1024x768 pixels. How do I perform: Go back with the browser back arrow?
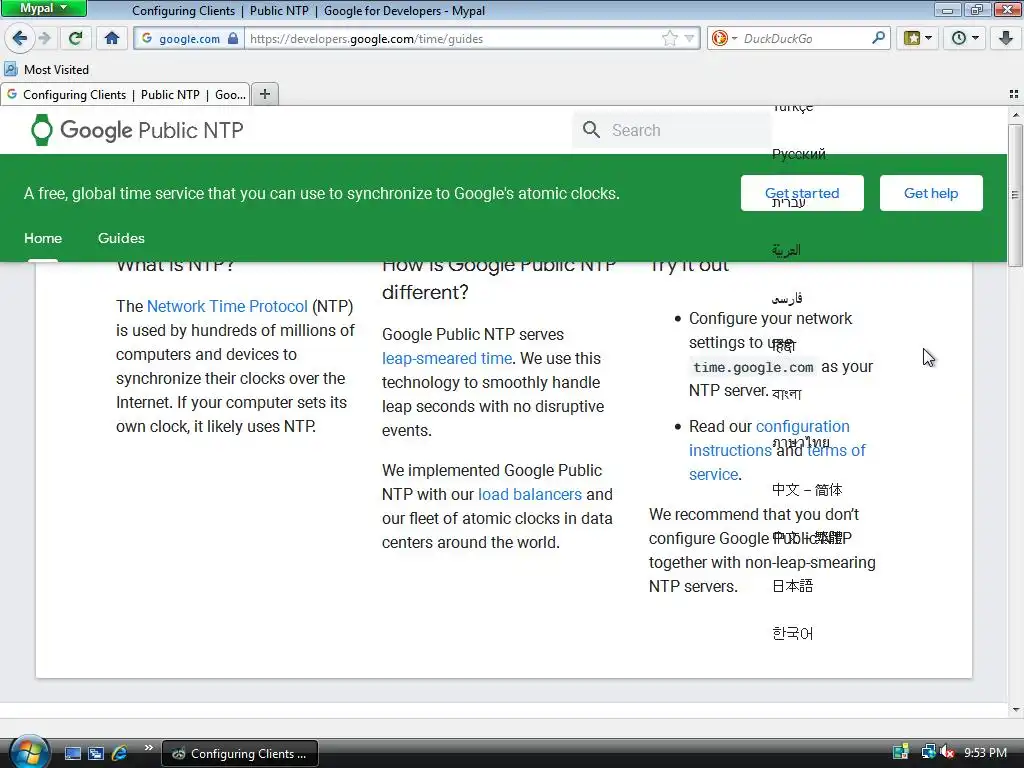(x=20, y=38)
